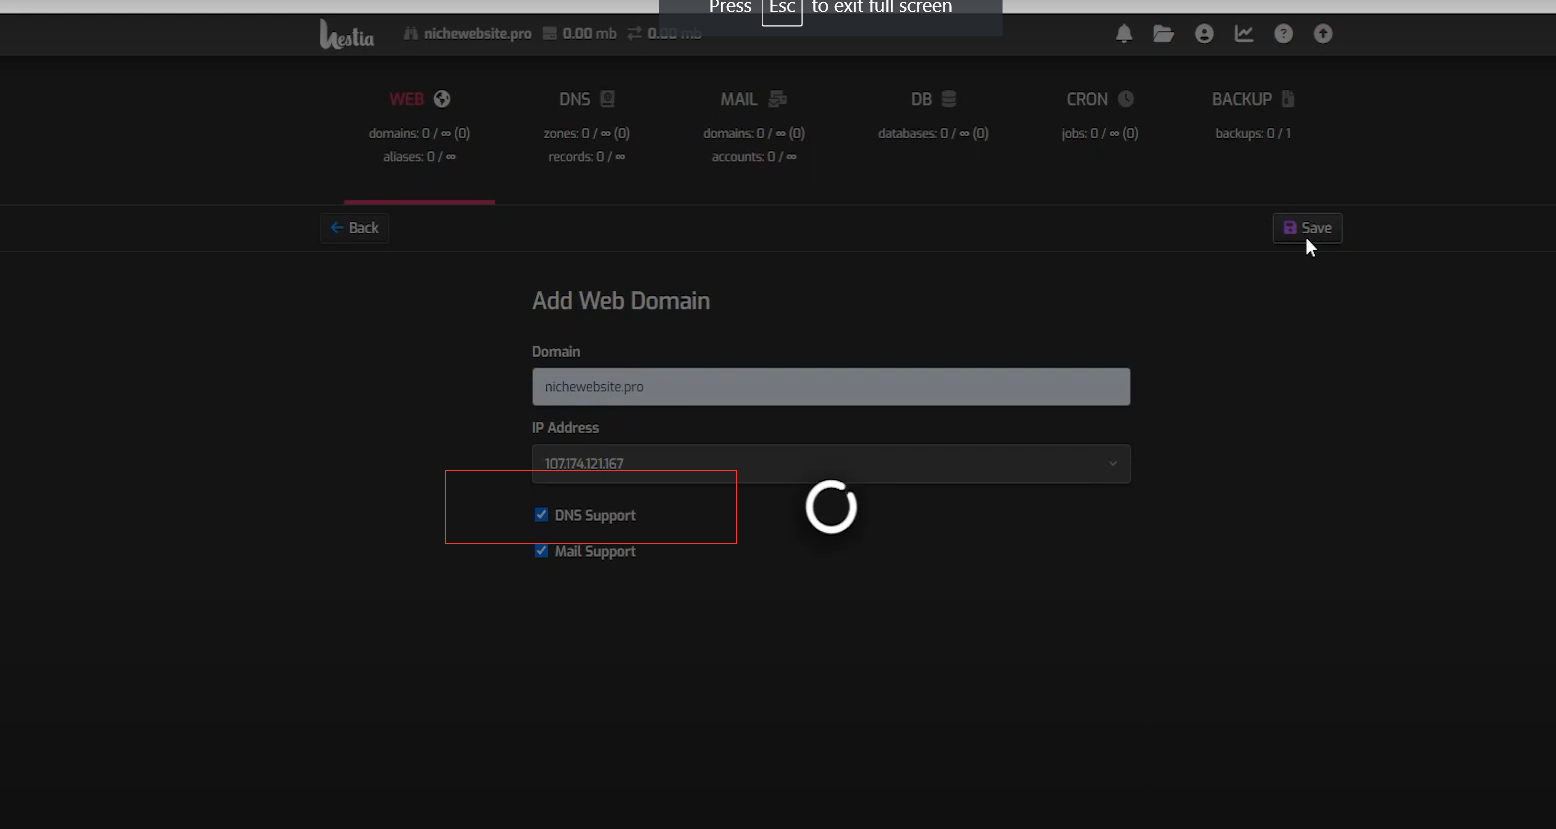The image size is (1556, 829).
Task: Uncheck the Mail Support checkbox
Action: pyautogui.click(x=541, y=551)
